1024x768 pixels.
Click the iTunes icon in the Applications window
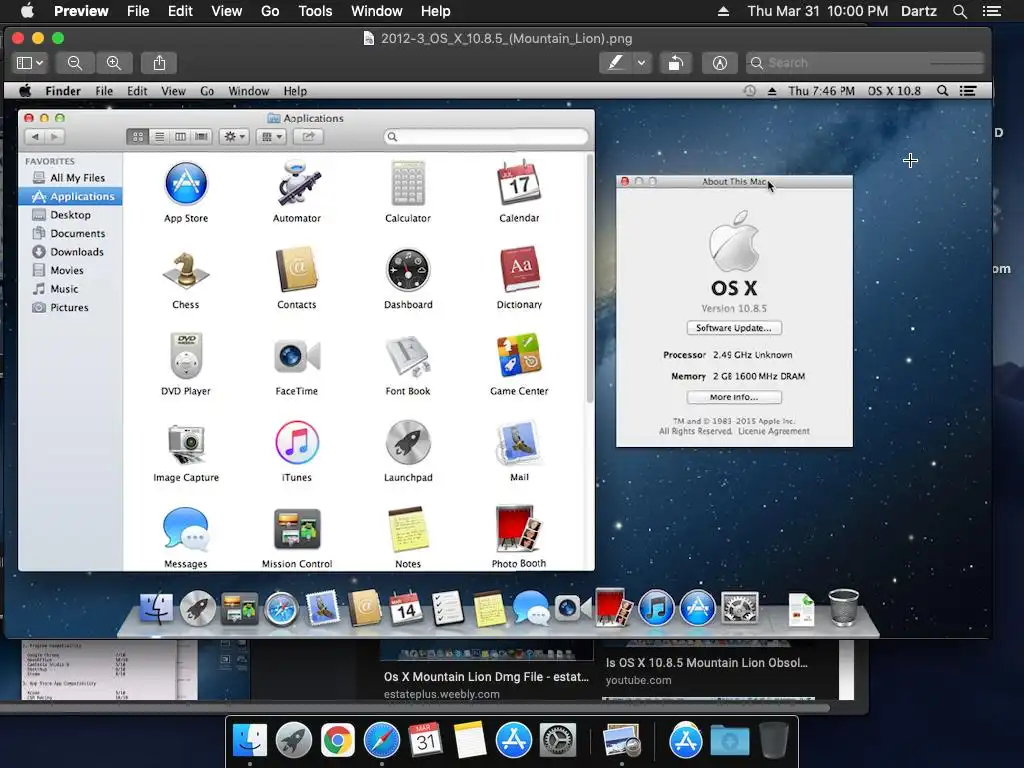pos(297,443)
